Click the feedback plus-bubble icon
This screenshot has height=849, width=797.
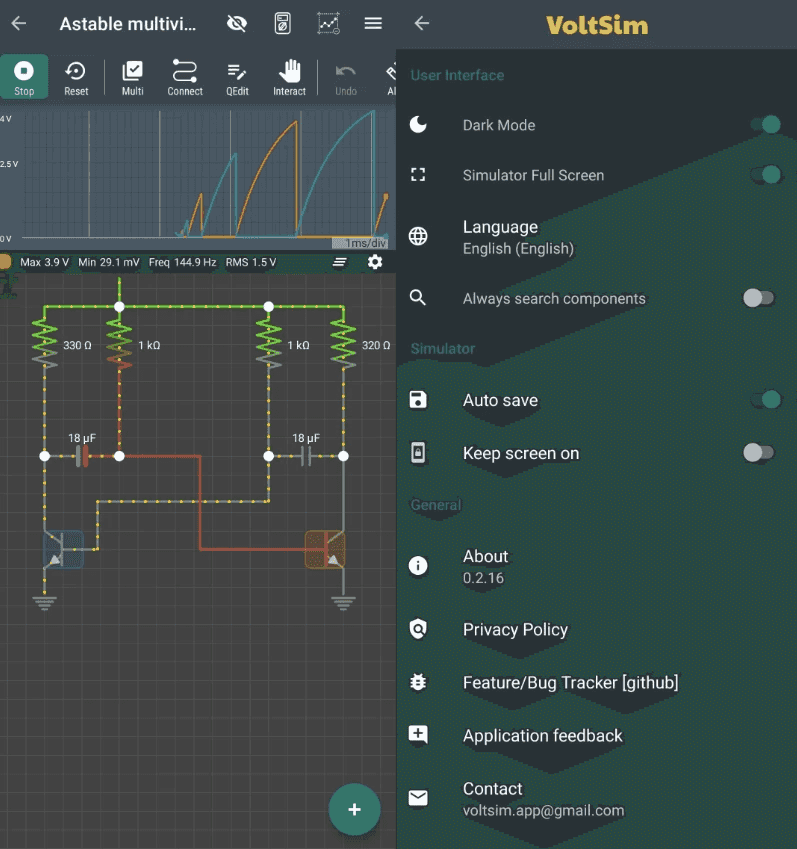click(x=418, y=735)
